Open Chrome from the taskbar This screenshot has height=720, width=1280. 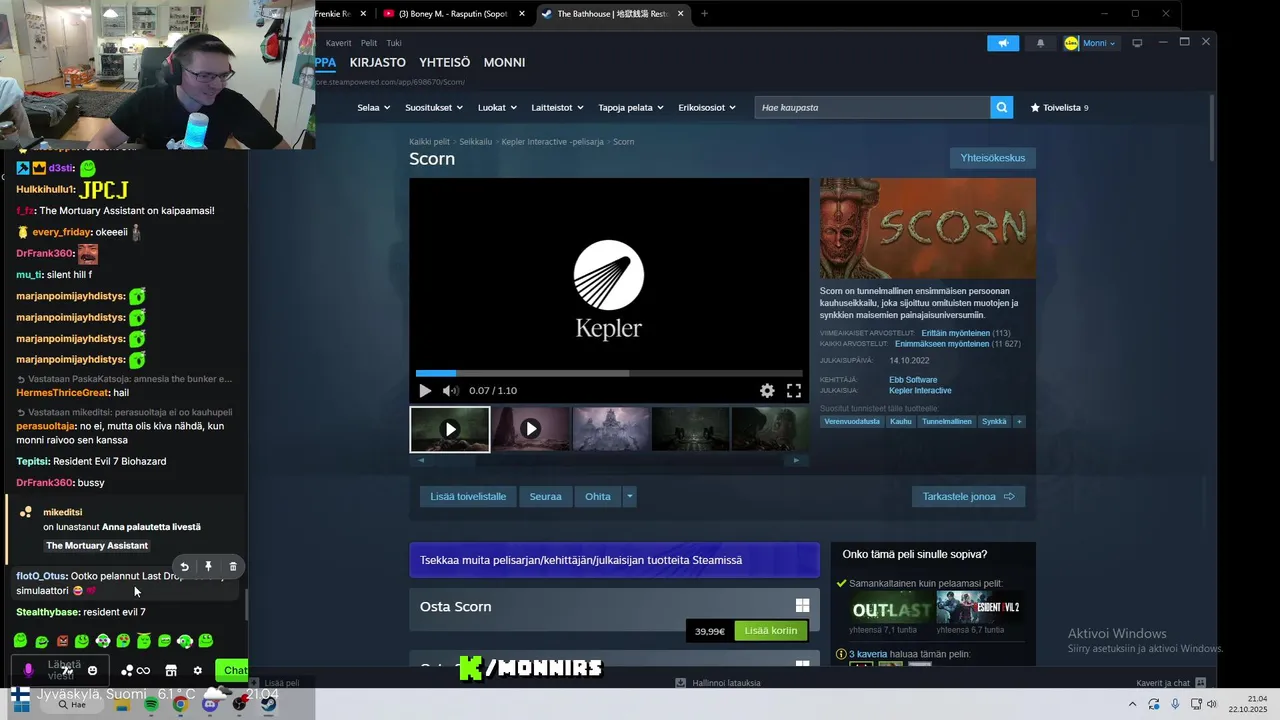pyautogui.click(x=180, y=704)
